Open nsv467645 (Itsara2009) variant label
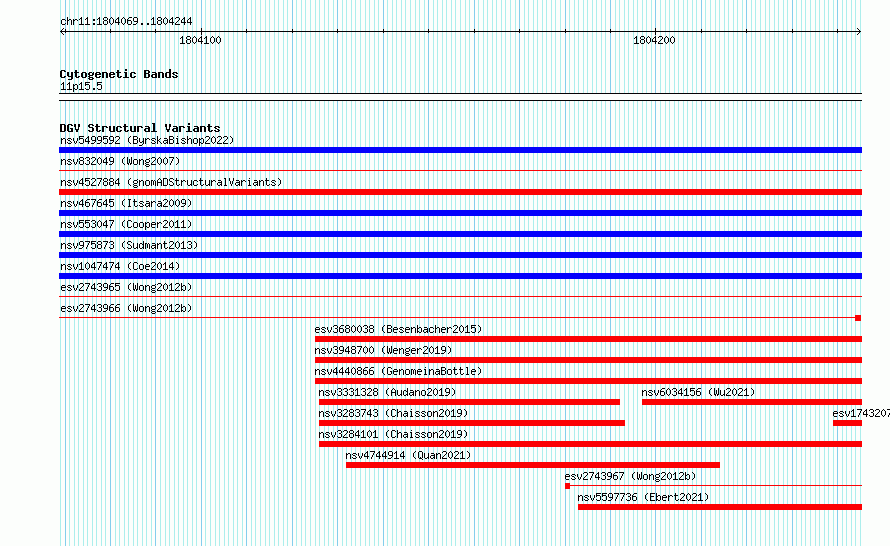Image resolution: width=890 pixels, height=546 pixels. 126,203
